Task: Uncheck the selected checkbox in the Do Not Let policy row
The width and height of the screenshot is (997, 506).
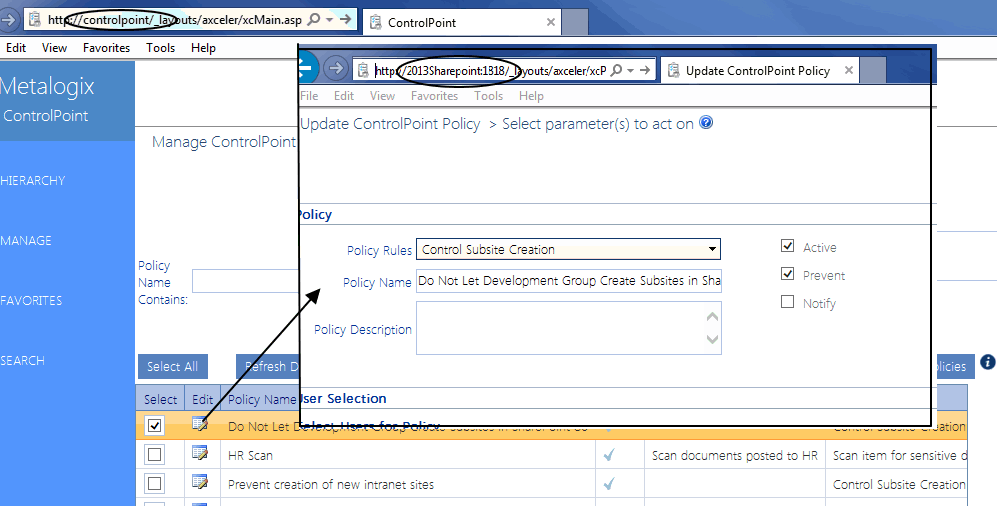Action: pyautogui.click(x=154, y=425)
